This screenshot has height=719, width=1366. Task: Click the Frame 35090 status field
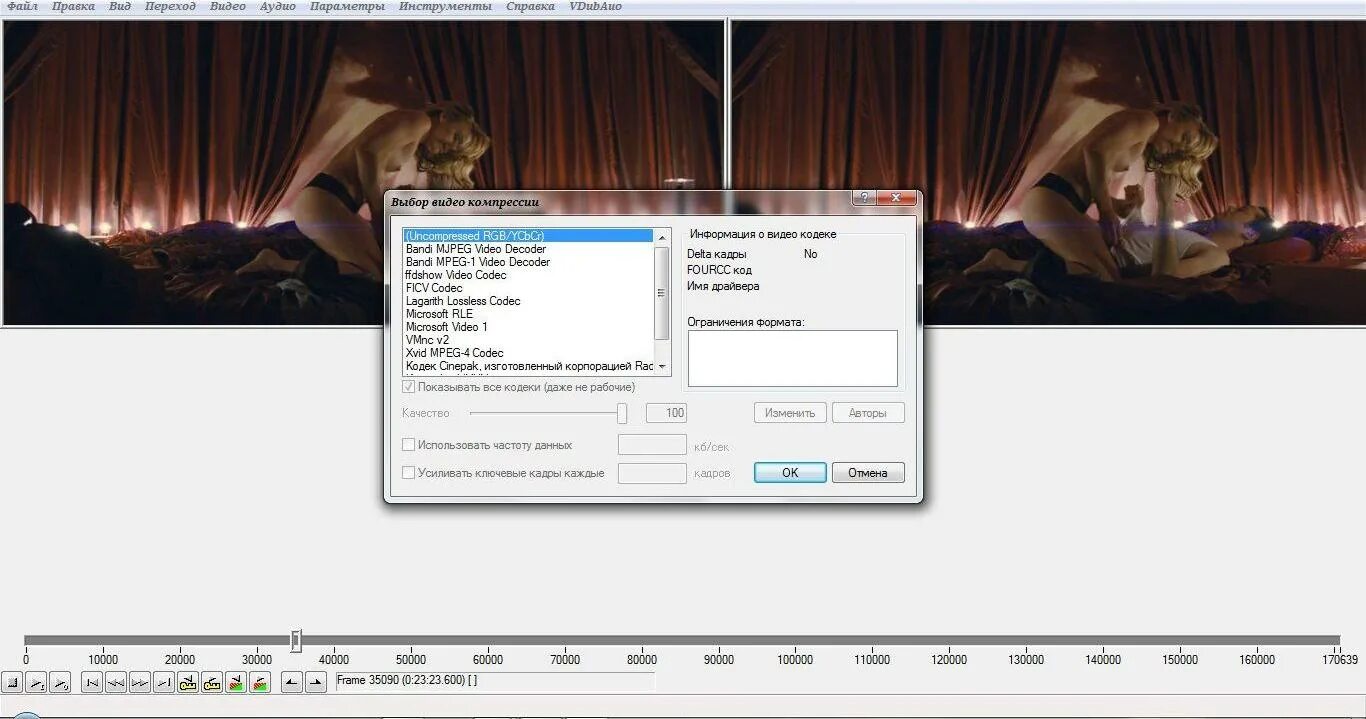coord(495,680)
